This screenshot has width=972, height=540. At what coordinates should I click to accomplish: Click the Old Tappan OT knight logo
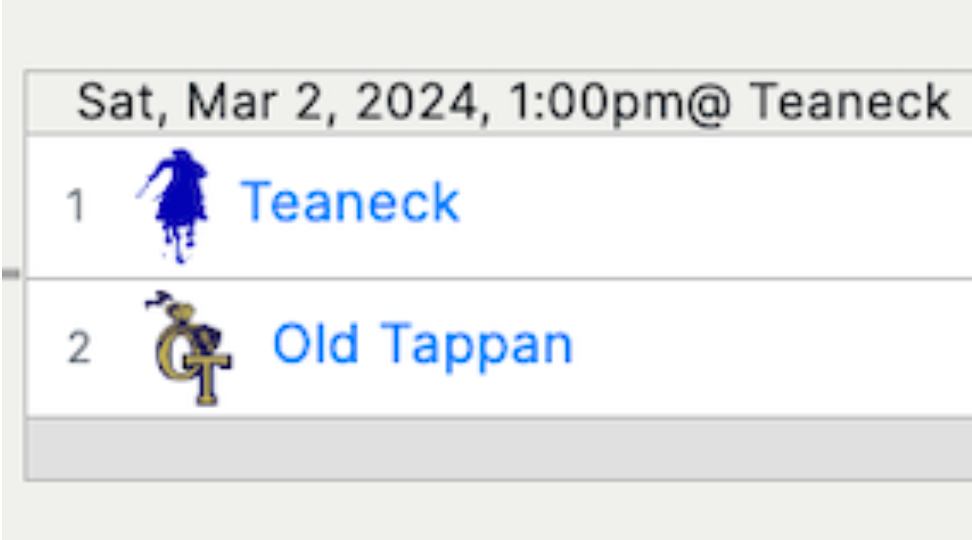pyautogui.click(x=190, y=347)
